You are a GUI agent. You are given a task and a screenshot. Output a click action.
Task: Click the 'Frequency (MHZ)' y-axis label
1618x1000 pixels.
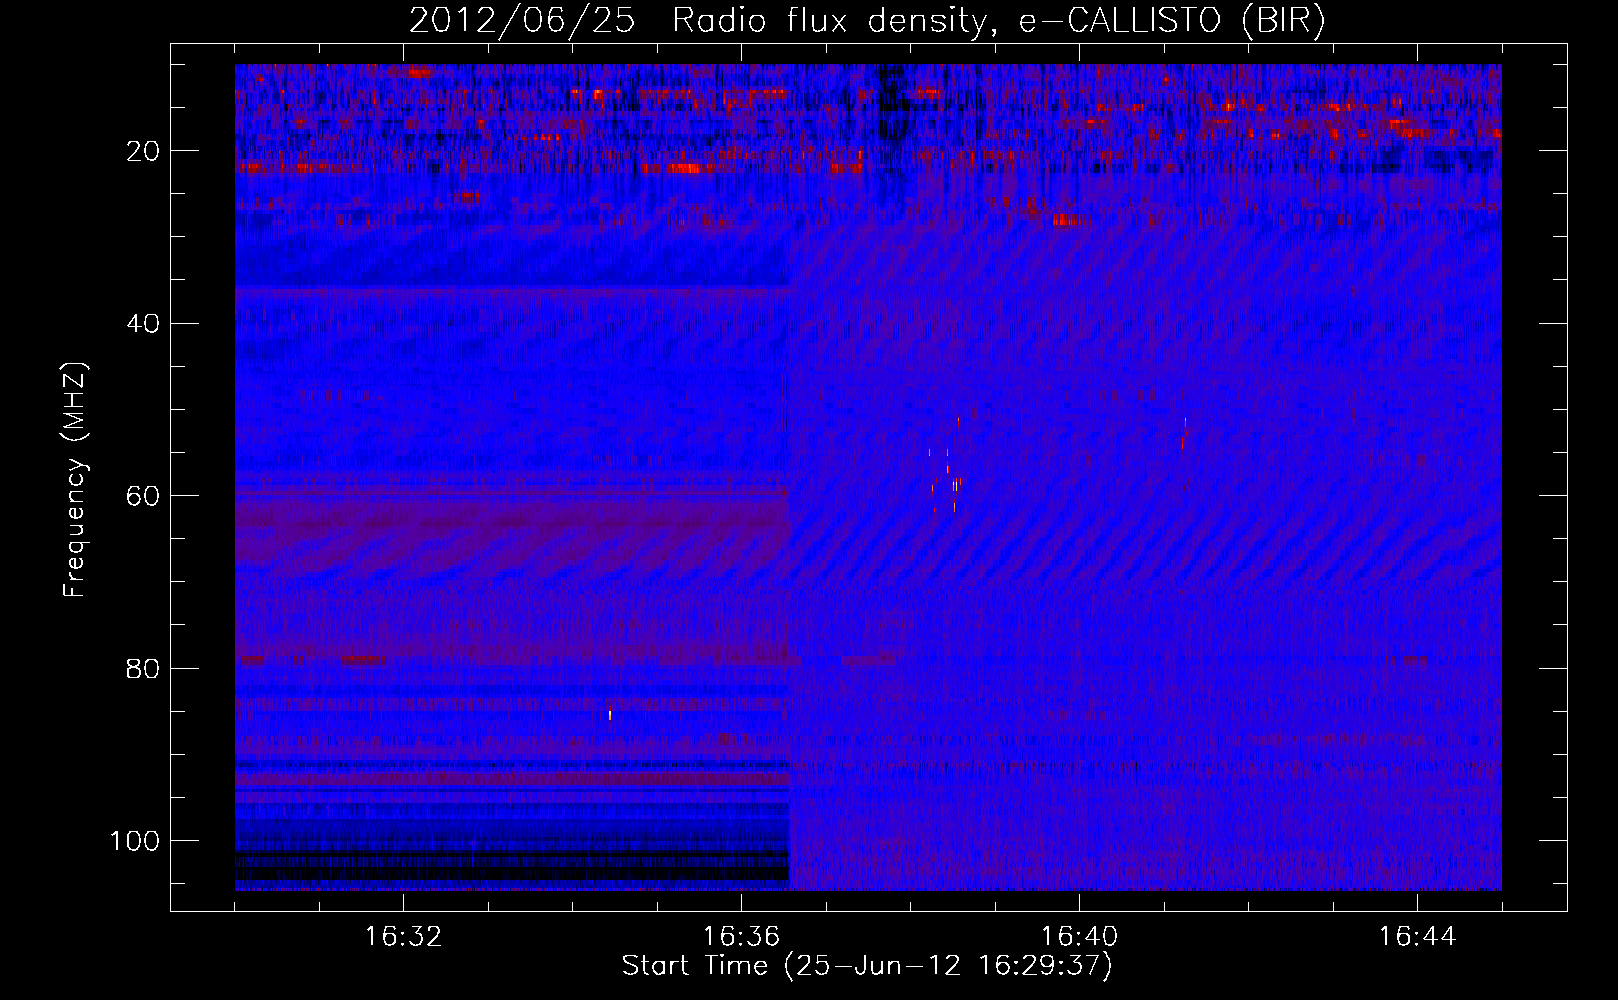pos(76,480)
